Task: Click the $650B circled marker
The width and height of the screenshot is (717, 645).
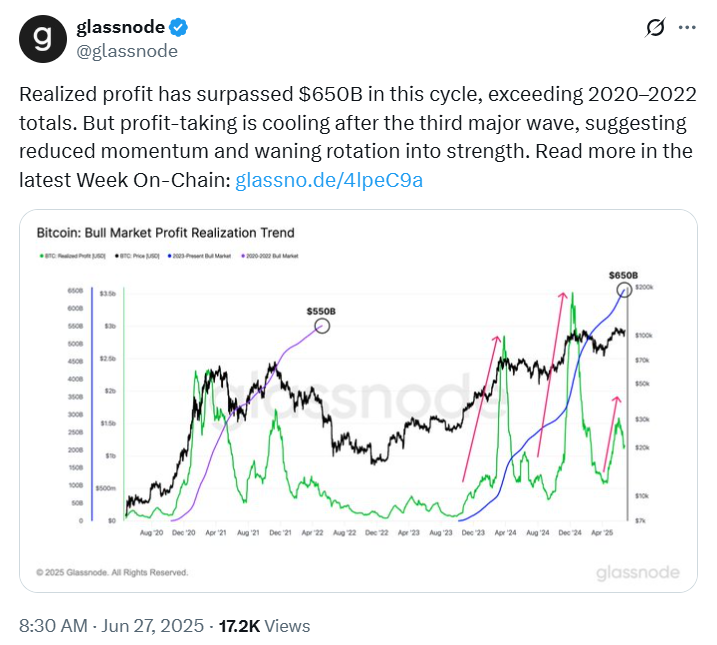Action: pyautogui.click(x=624, y=289)
